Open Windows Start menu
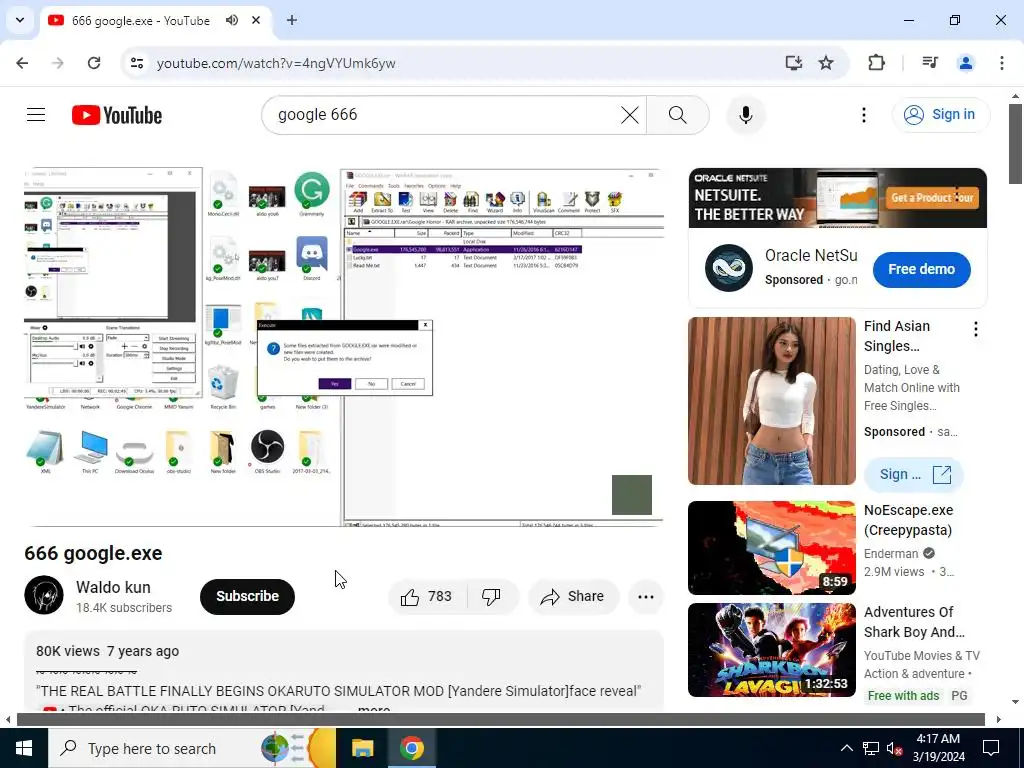 pos(24,748)
